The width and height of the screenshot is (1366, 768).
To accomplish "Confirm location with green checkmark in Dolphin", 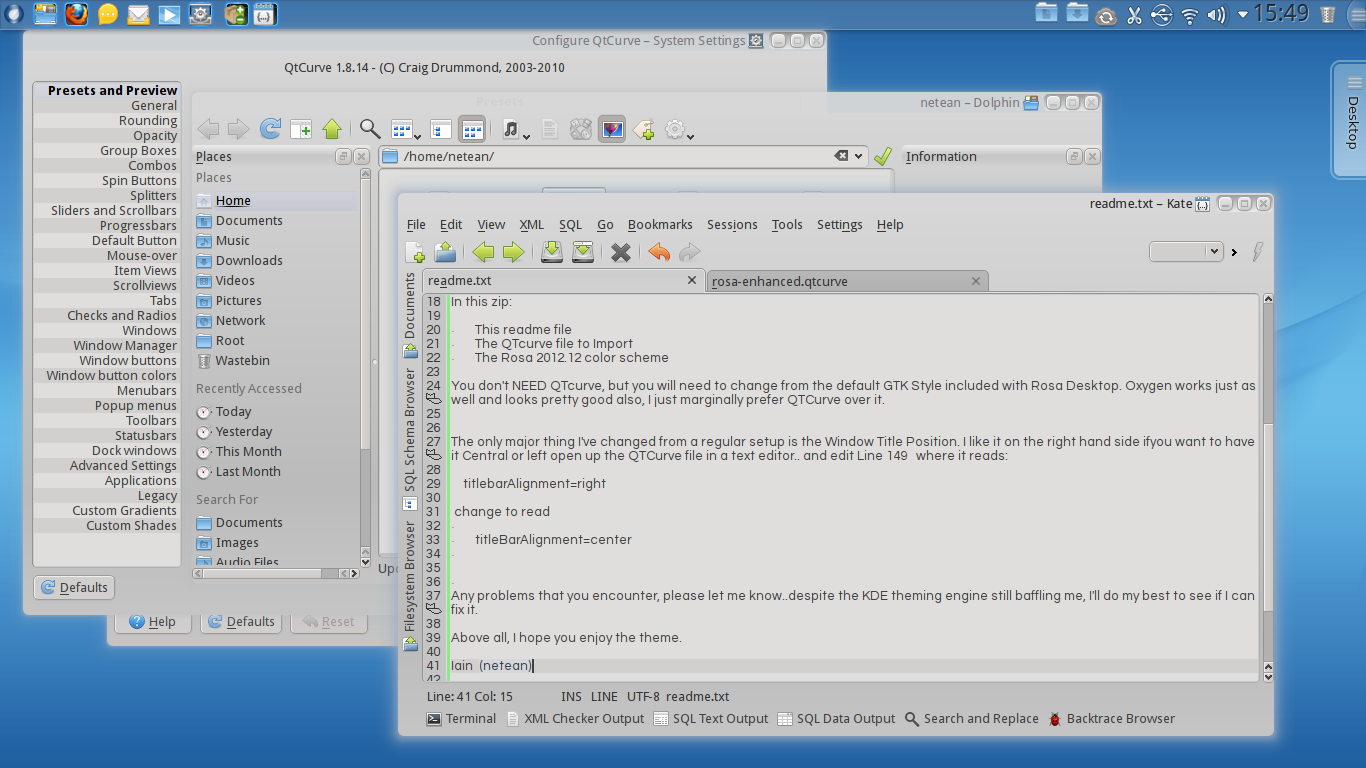I will (882, 157).
